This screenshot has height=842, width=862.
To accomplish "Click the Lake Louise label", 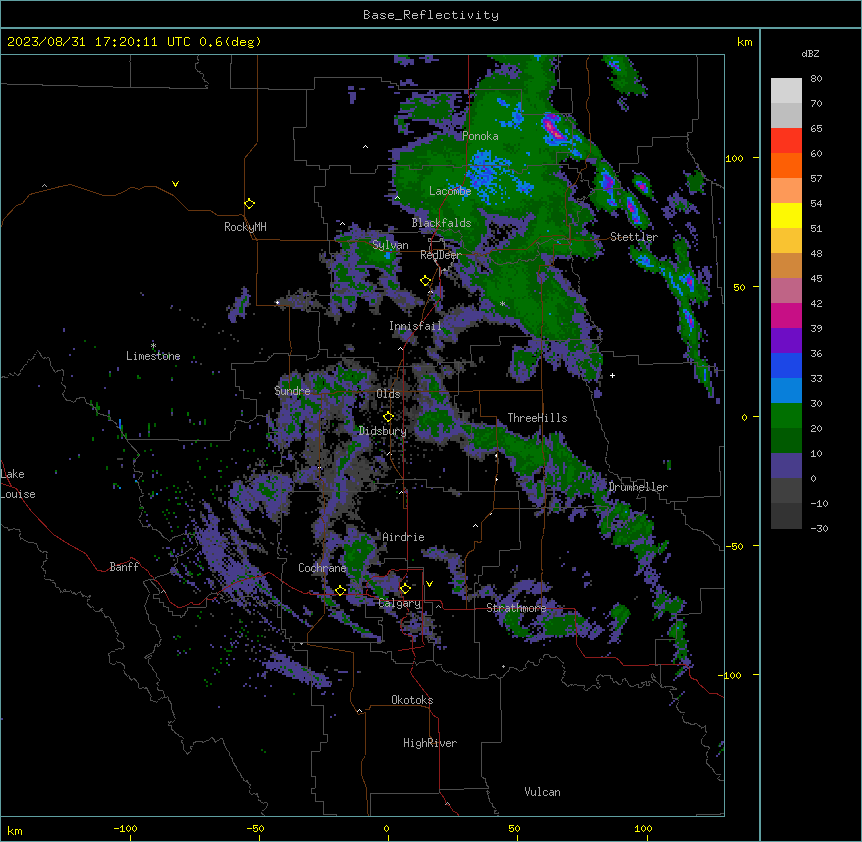I will click(x=16, y=484).
